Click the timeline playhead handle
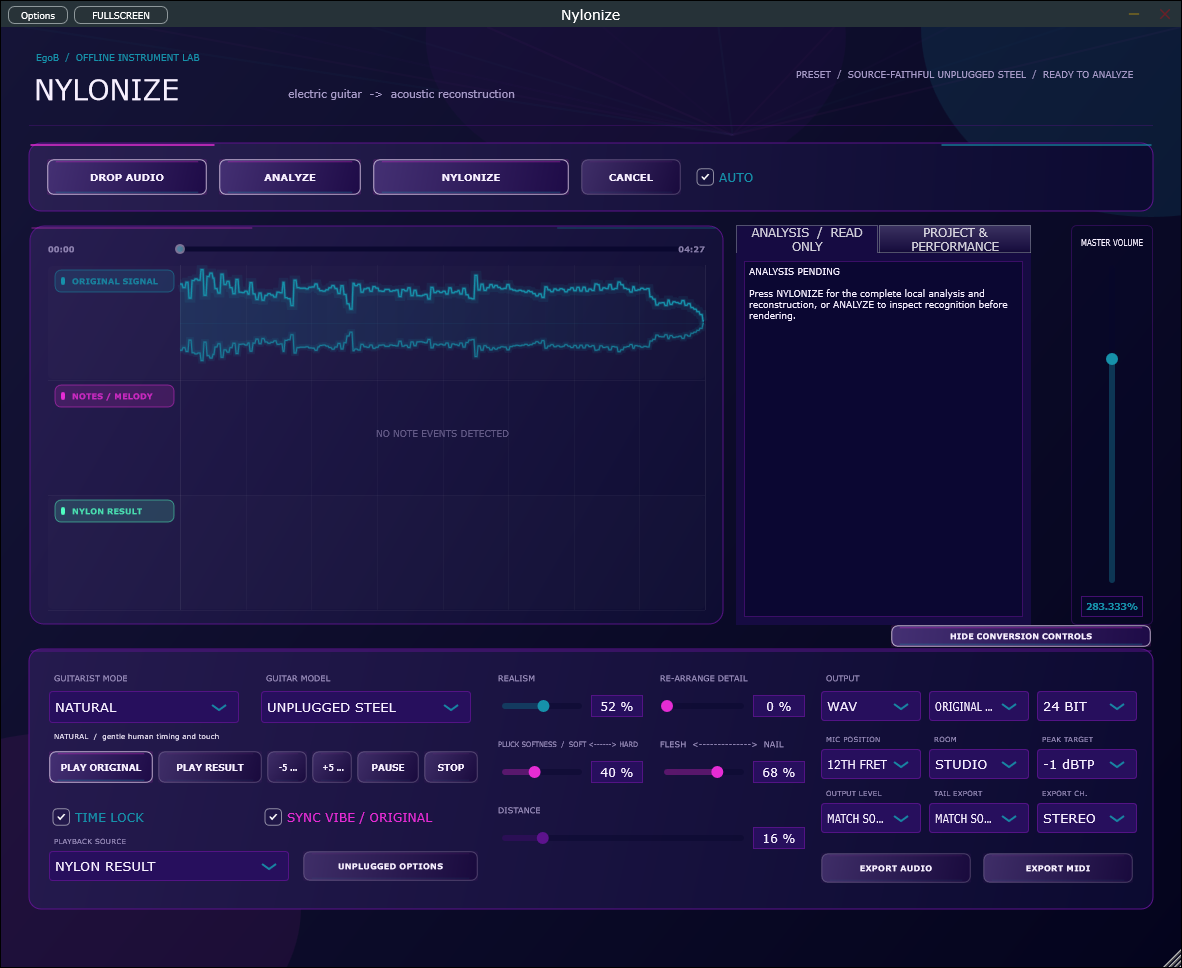The width and height of the screenshot is (1182, 968). [179, 249]
